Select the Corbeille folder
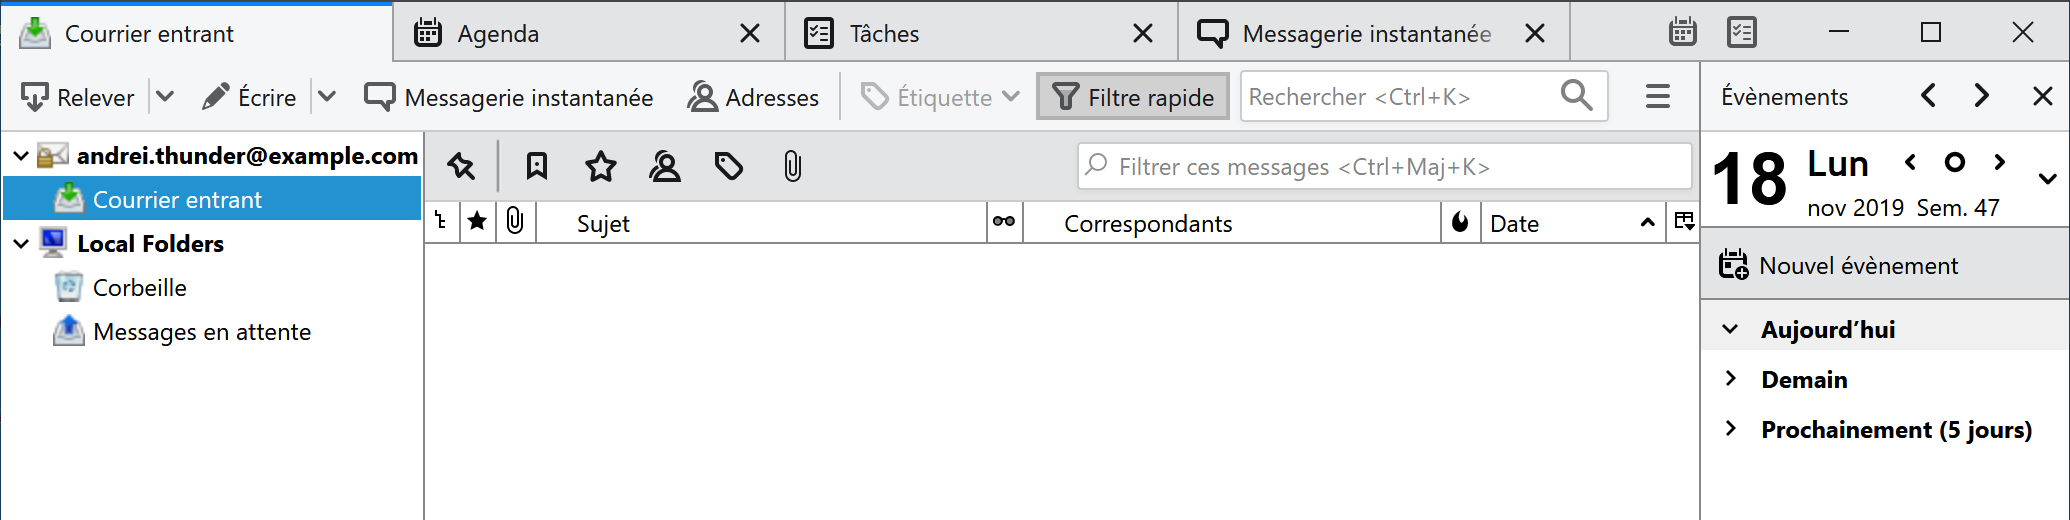The width and height of the screenshot is (2070, 520). coord(139,288)
